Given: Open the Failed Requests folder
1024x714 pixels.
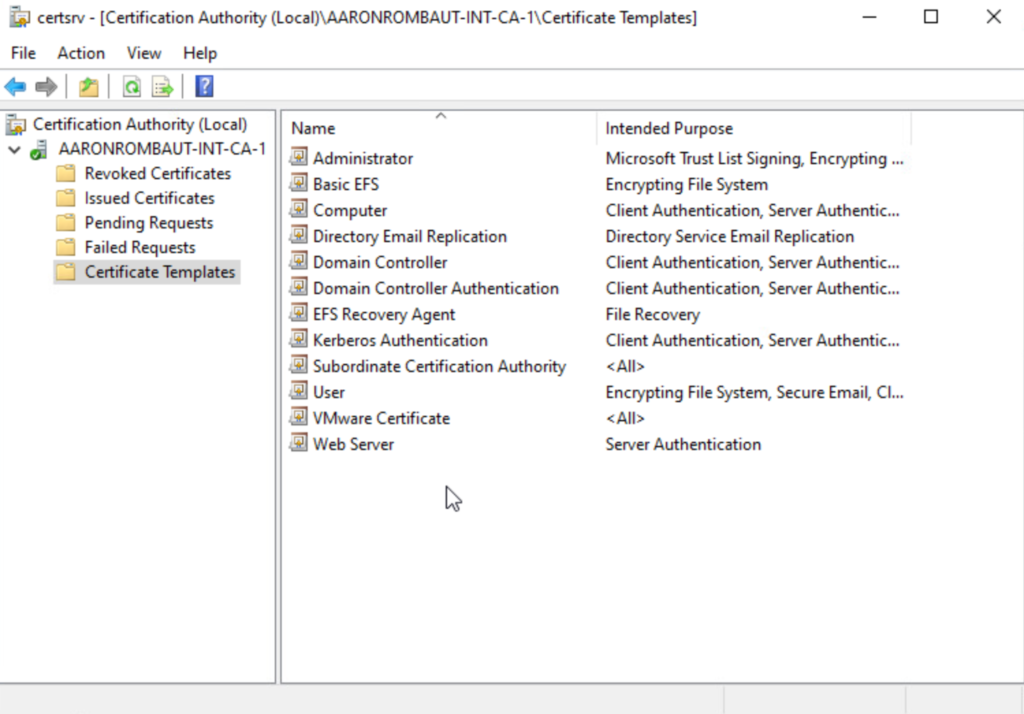Looking at the screenshot, I should click(139, 247).
